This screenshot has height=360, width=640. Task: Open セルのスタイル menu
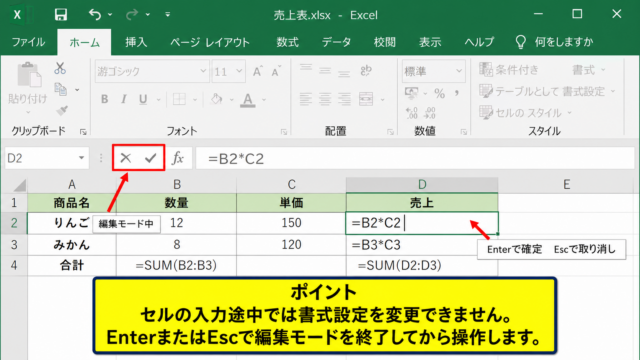pyautogui.click(x=526, y=112)
